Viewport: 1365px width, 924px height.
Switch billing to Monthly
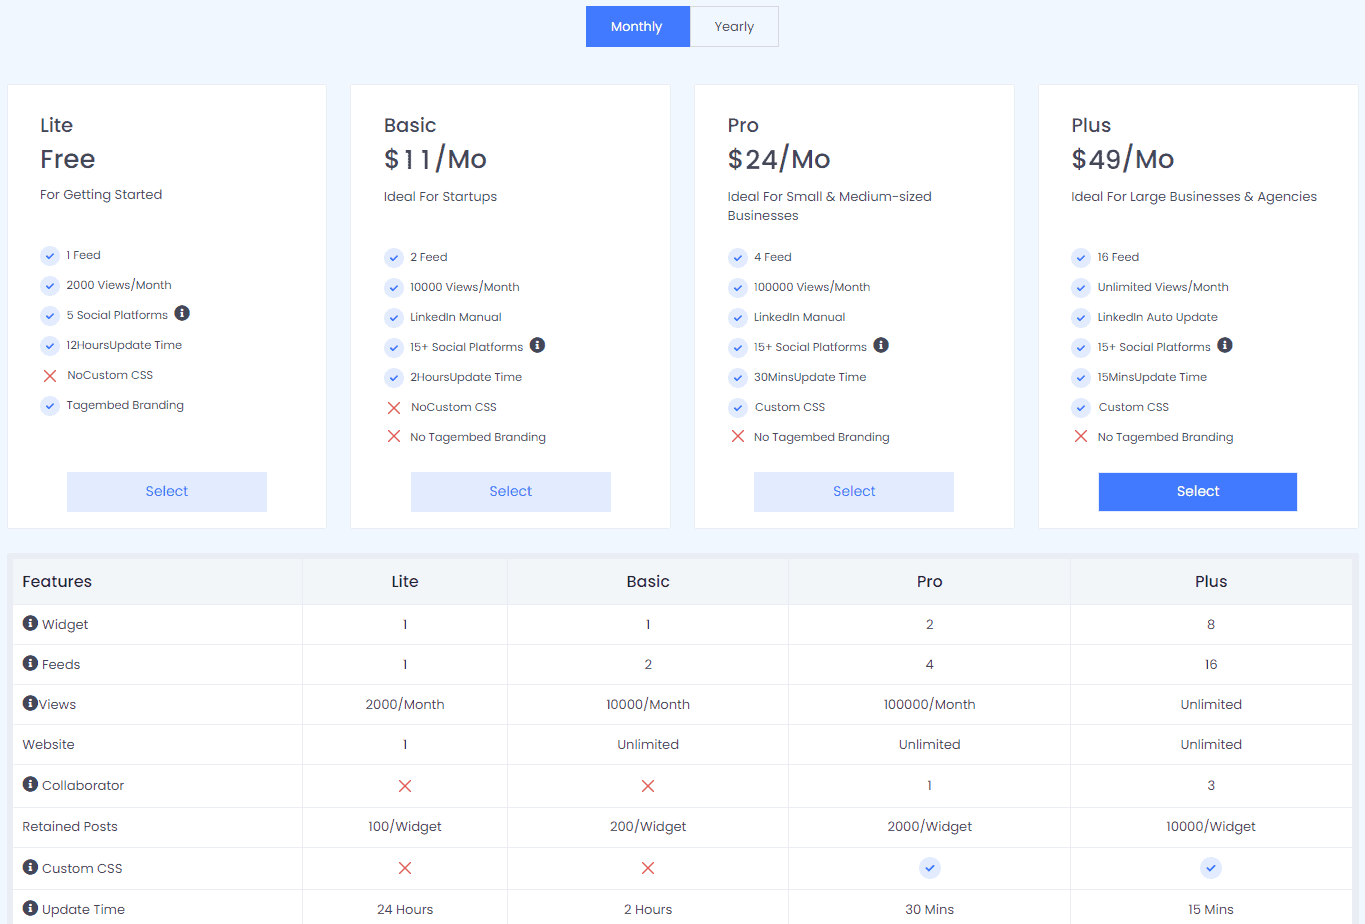click(637, 27)
